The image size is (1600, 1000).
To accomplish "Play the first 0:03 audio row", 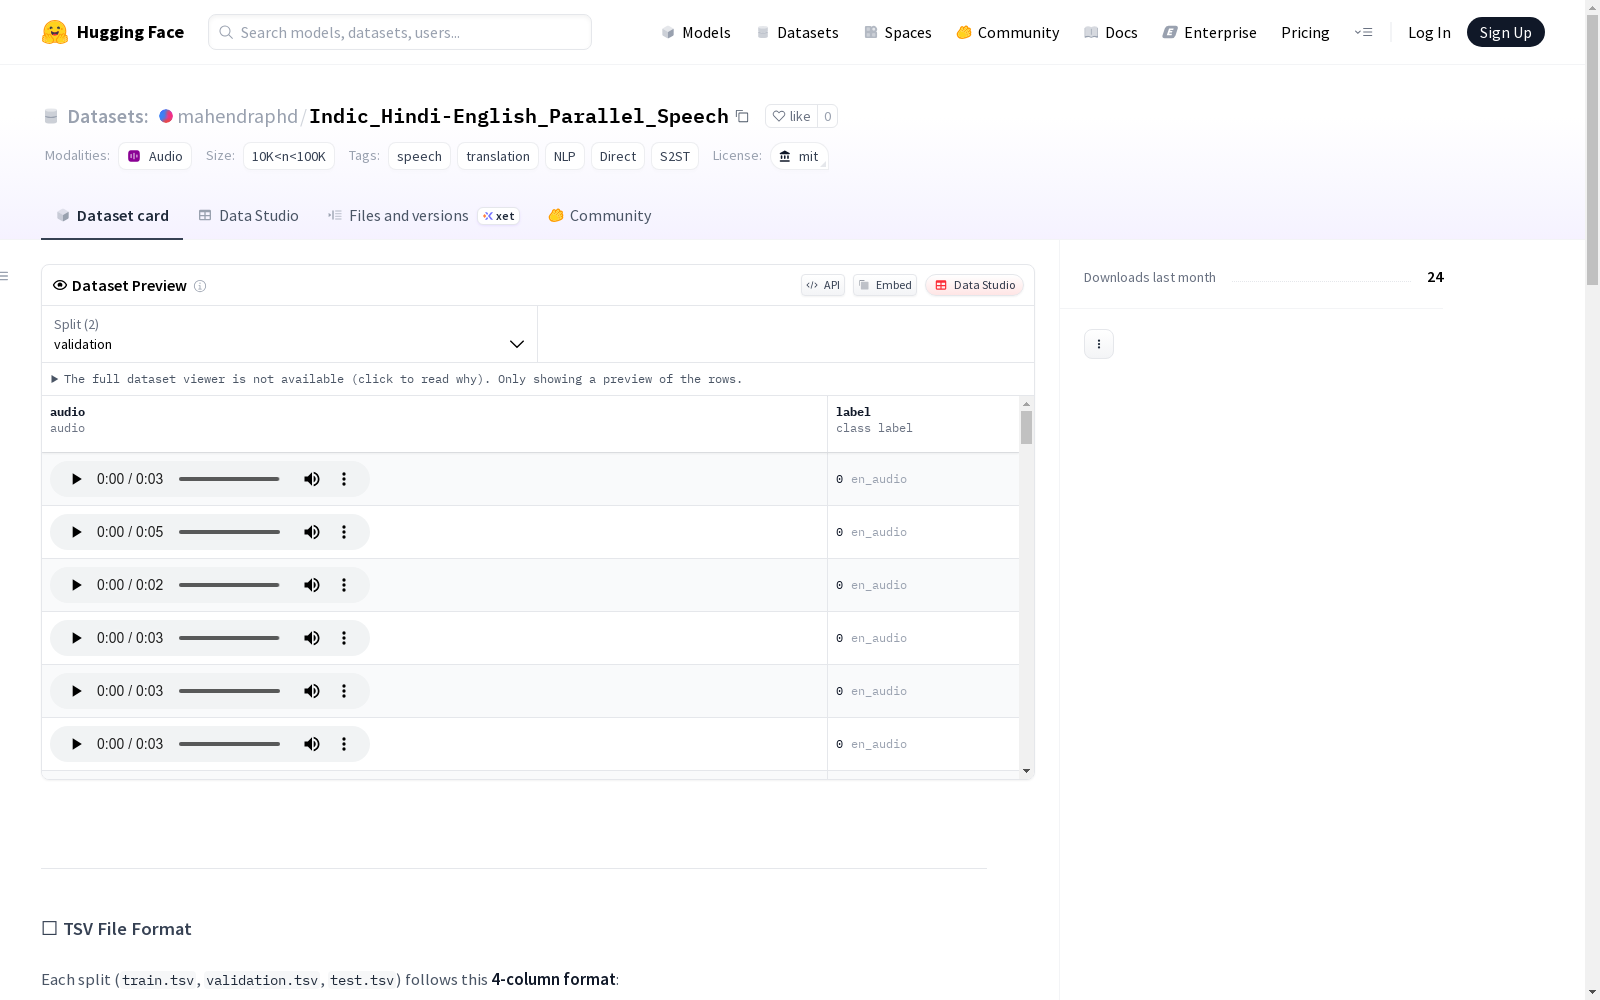I will (x=76, y=479).
